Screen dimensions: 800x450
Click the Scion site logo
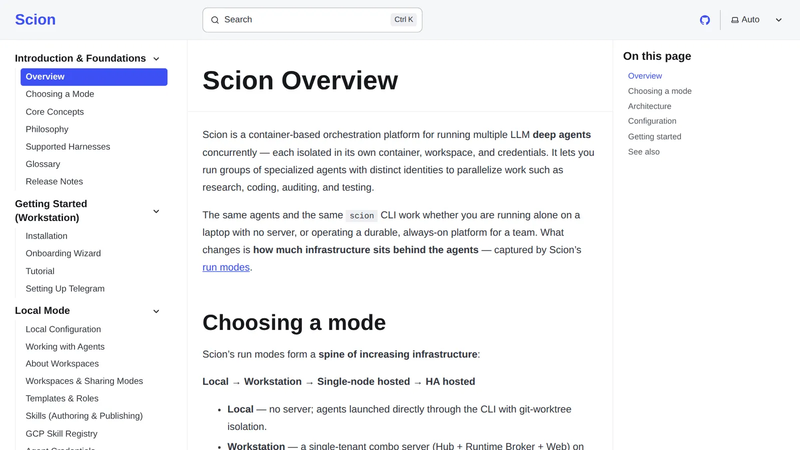[35, 19]
